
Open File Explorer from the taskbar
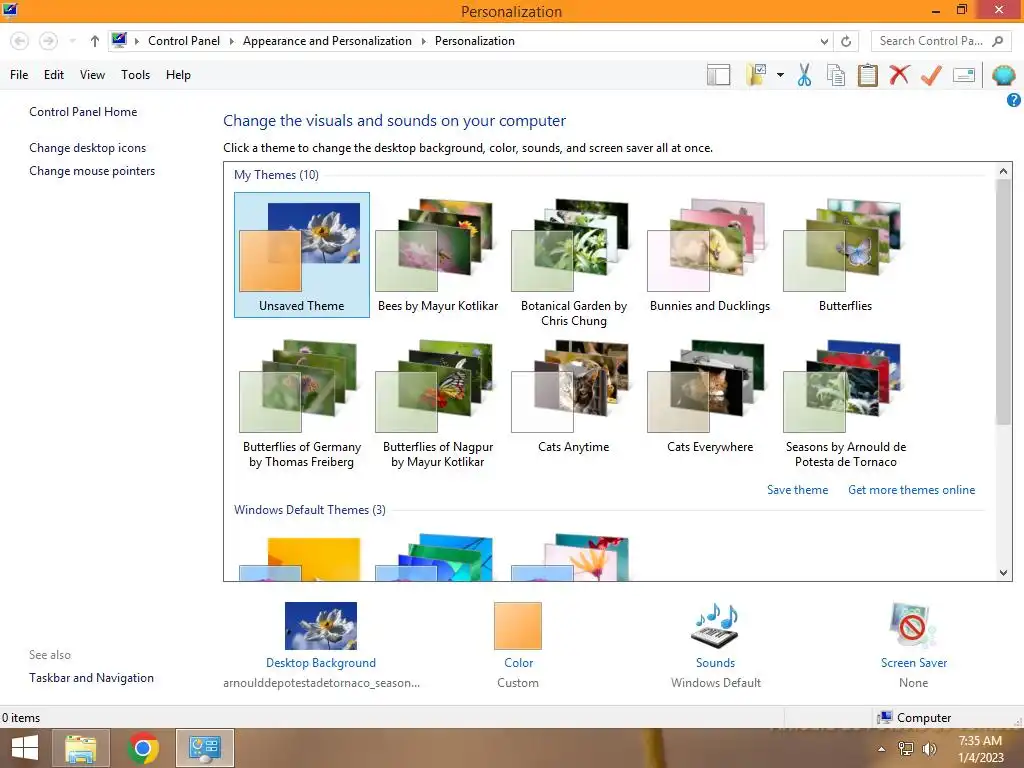(x=80, y=748)
